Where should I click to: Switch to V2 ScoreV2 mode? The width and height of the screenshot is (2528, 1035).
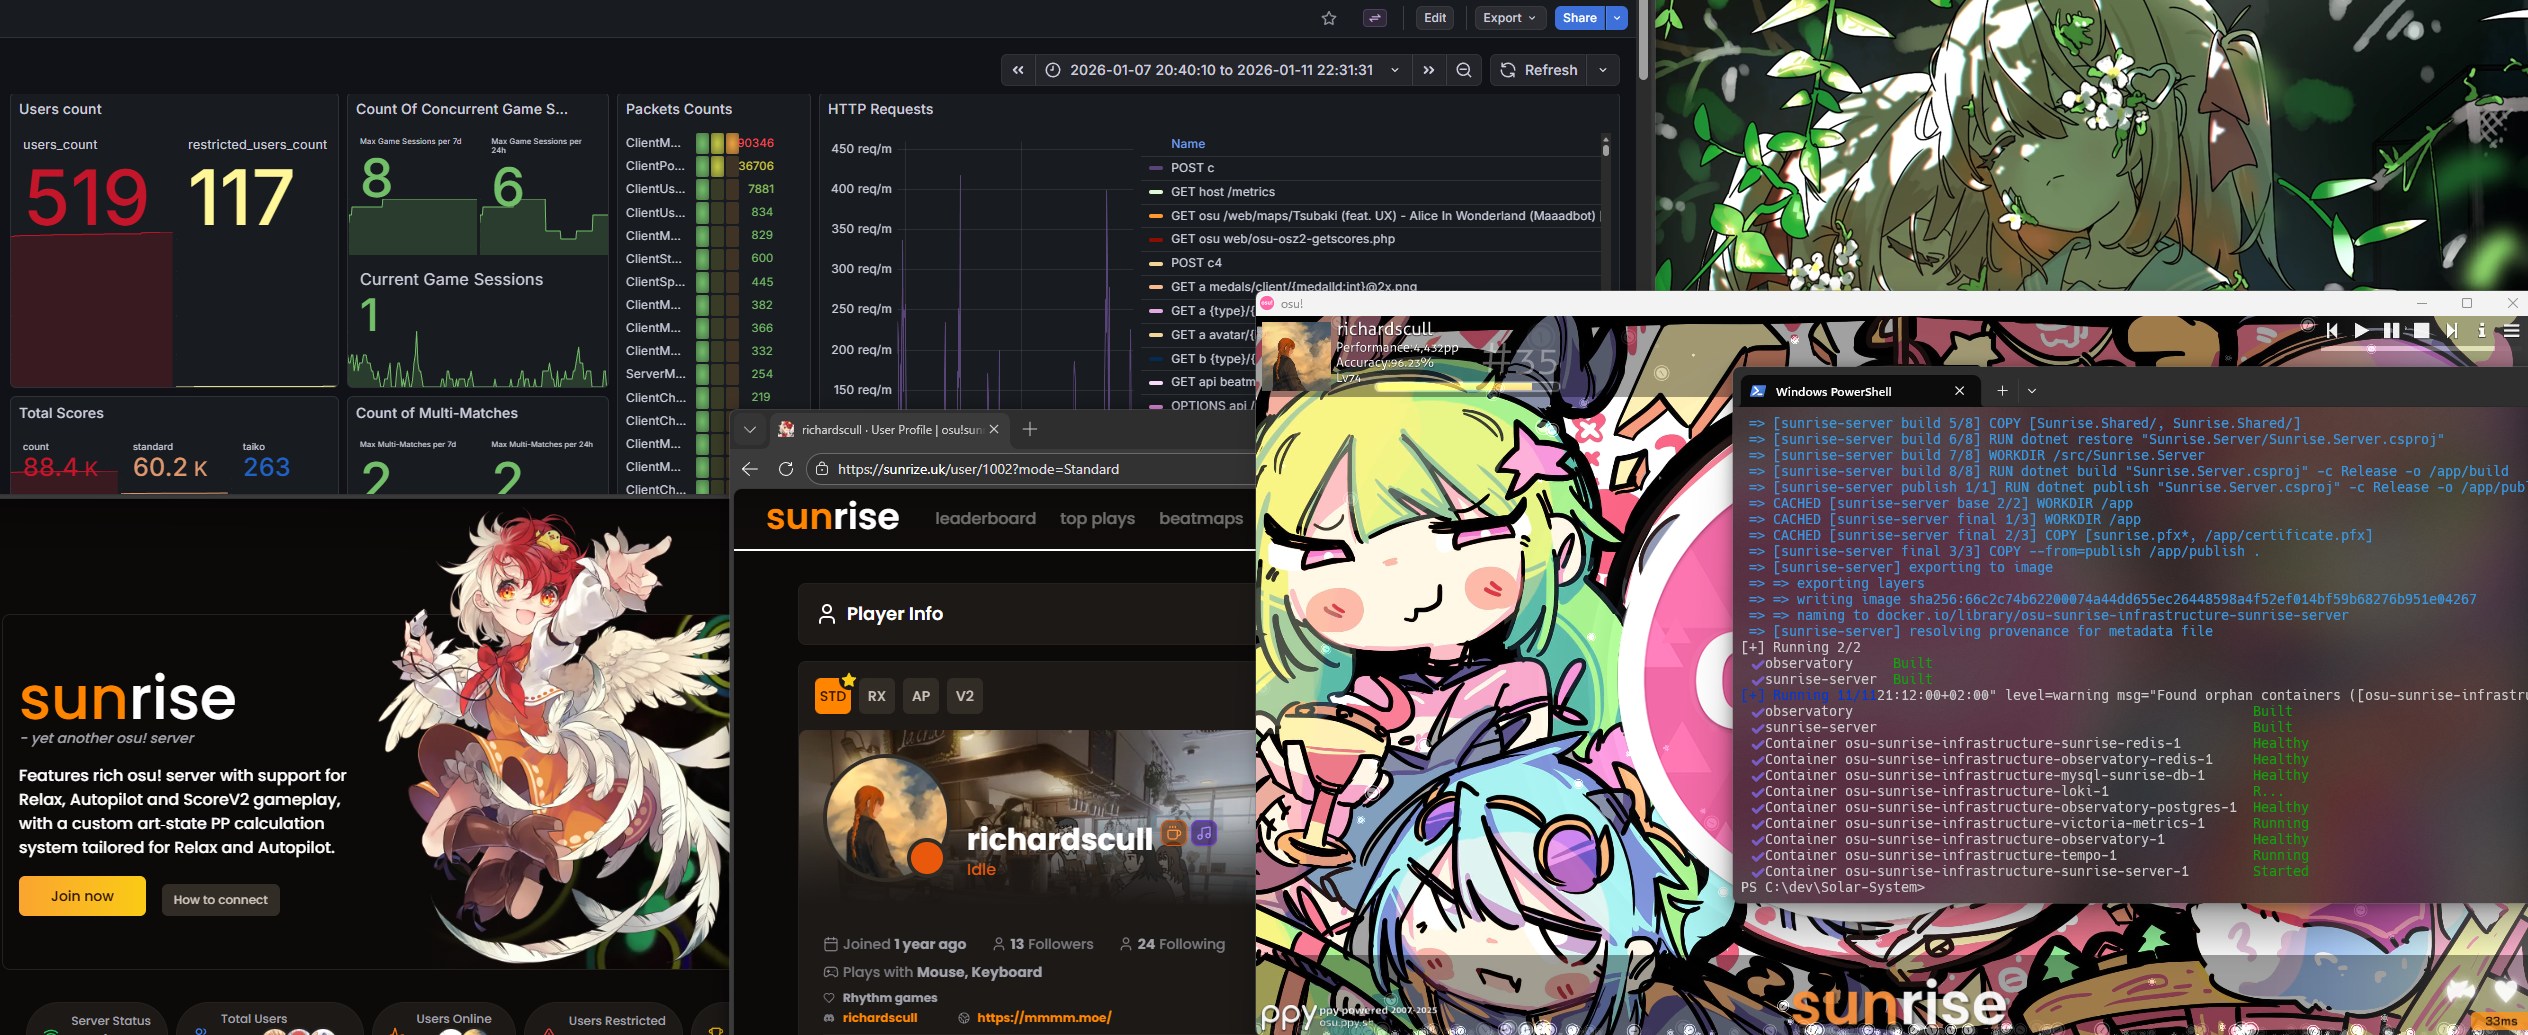point(965,696)
